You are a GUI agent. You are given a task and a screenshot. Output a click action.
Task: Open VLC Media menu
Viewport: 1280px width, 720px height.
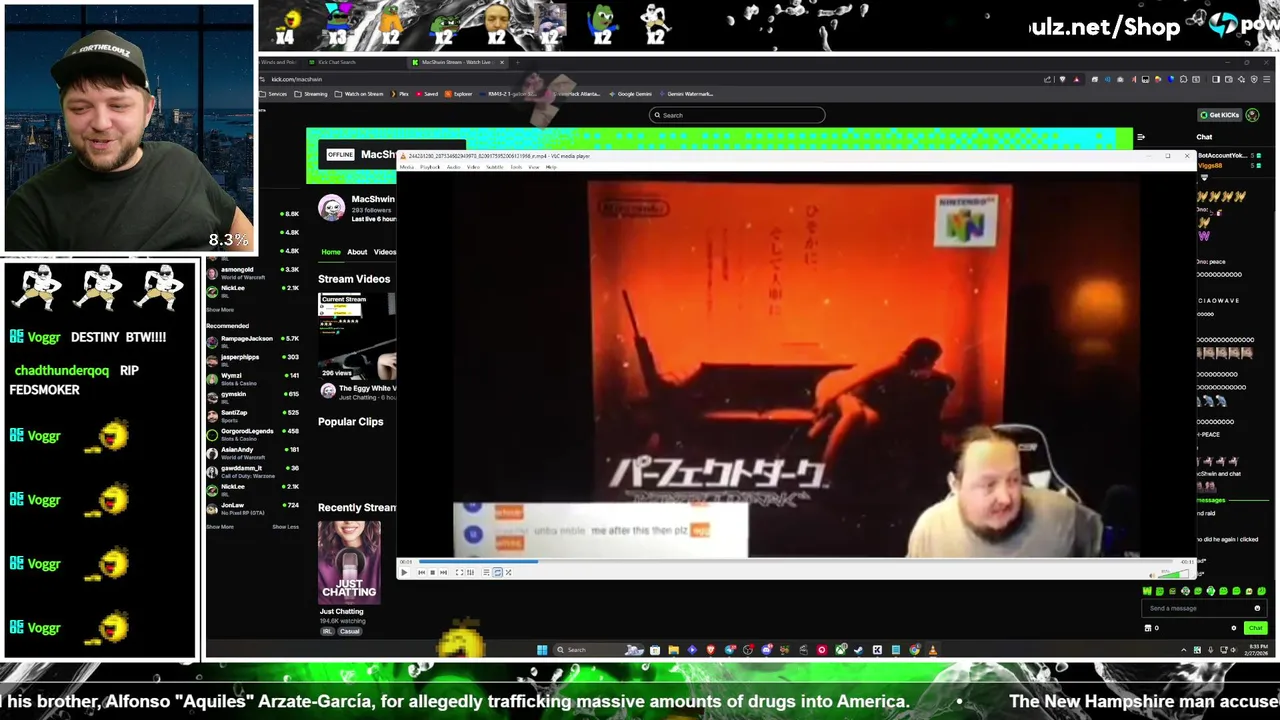pos(407,167)
